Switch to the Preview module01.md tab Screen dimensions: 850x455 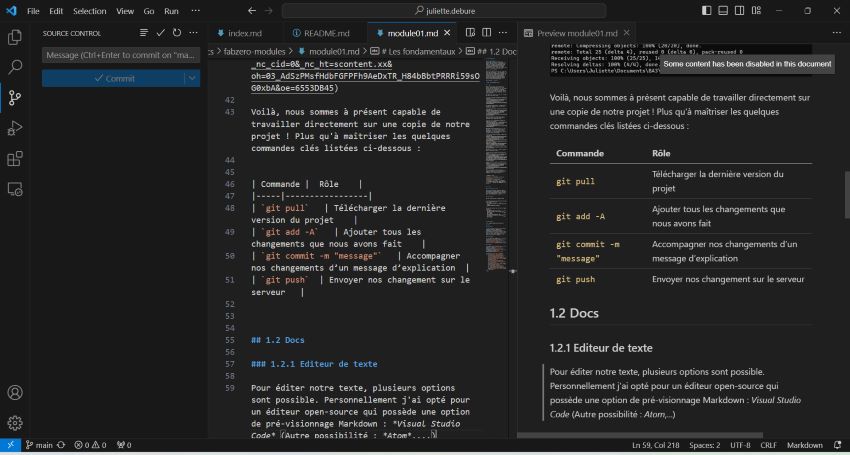coord(577,33)
